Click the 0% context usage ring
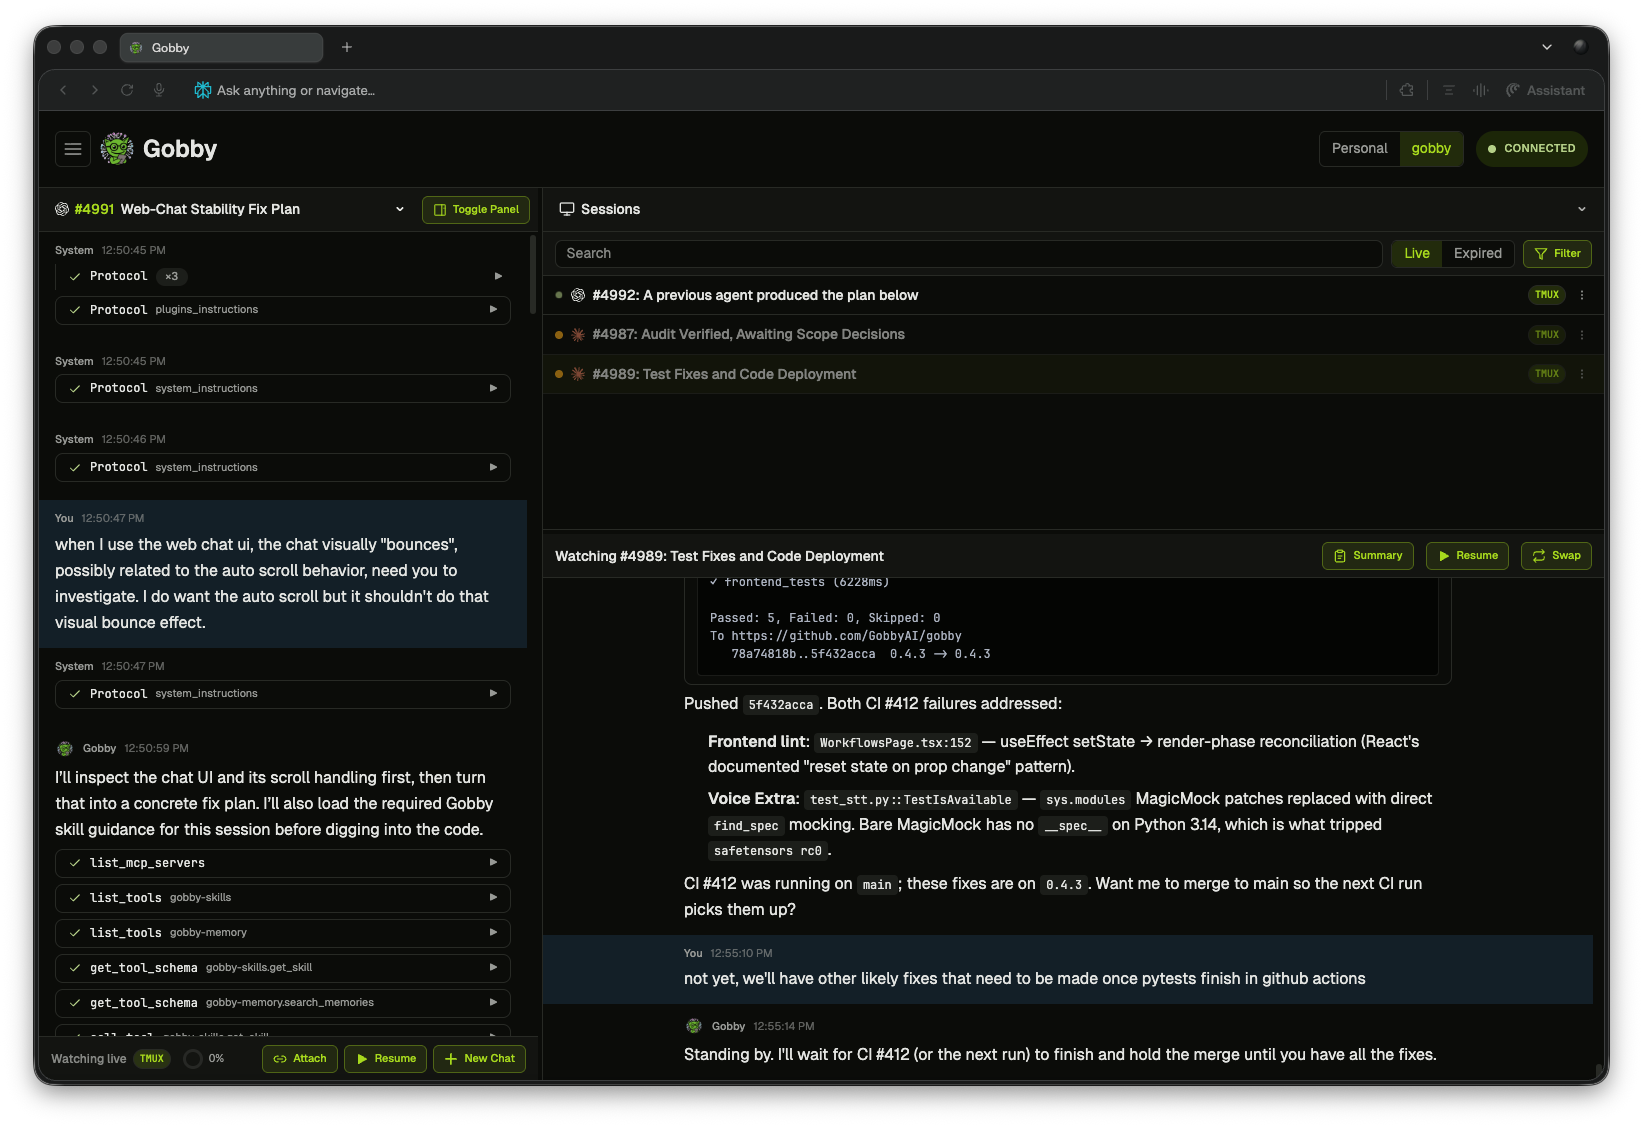Screen dimensions: 1643x1127 (193, 1059)
